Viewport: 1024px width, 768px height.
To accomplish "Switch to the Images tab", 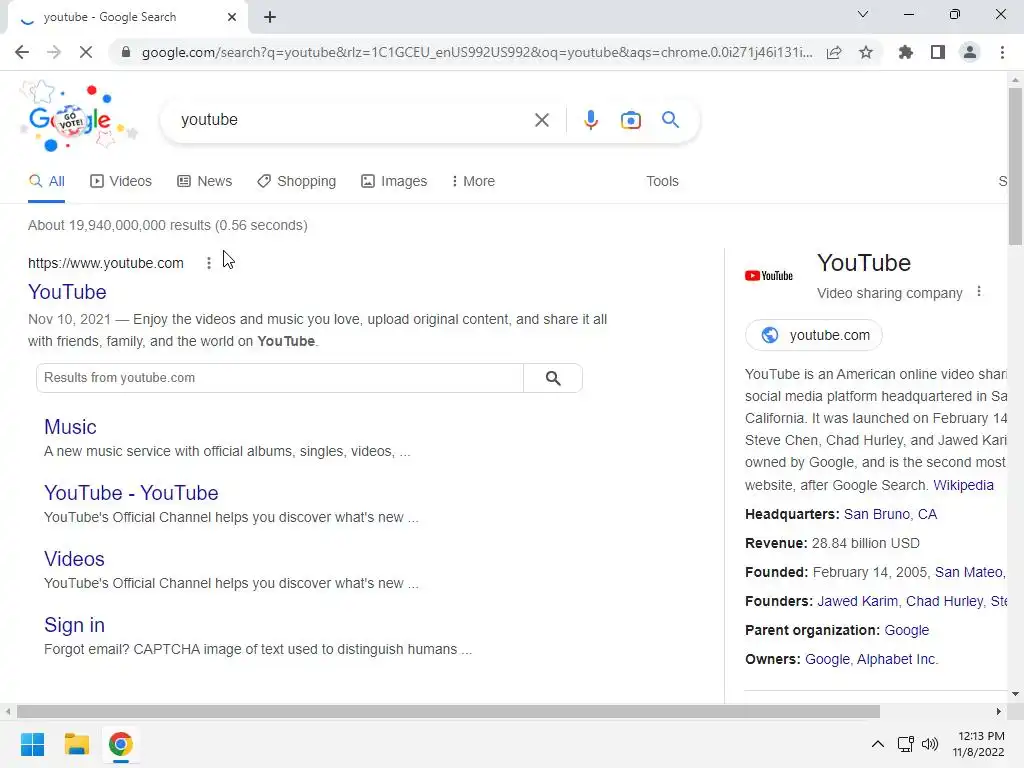I will tap(394, 181).
